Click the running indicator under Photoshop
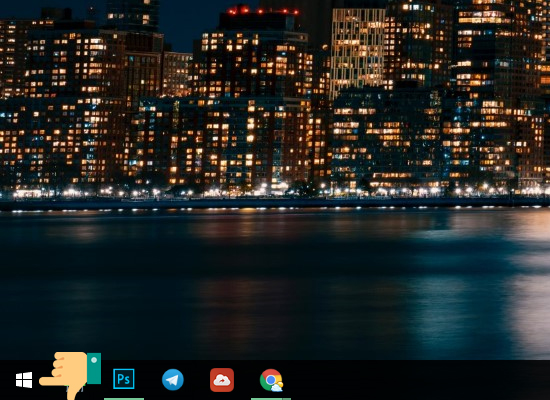The height and width of the screenshot is (400, 550). 124,399
